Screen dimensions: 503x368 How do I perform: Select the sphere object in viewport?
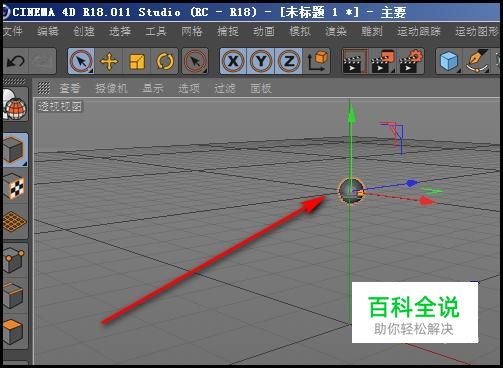click(x=350, y=191)
